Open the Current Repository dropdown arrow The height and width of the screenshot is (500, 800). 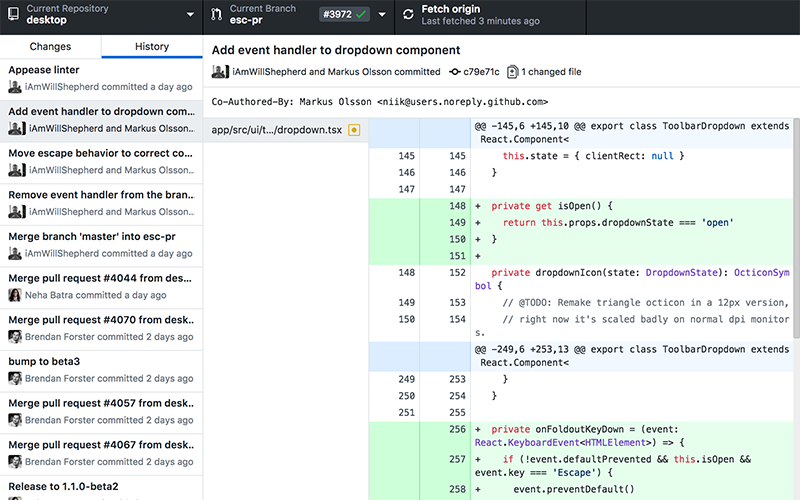pyautogui.click(x=190, y=14)
